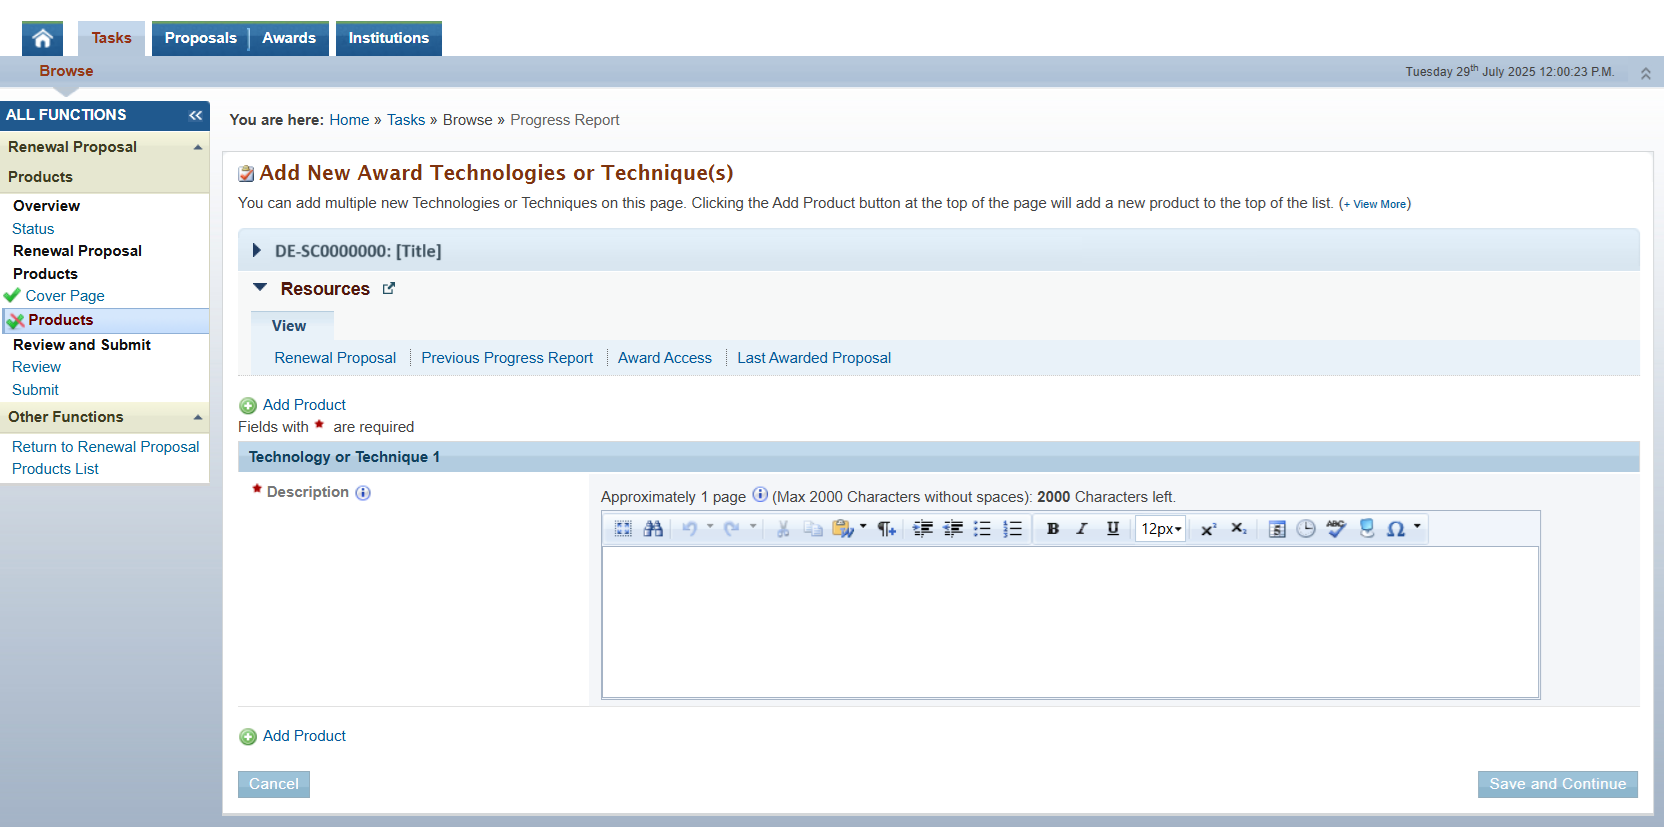Apply superscript formatting
This screenshot has width=1664, height=827.
click(x=1208, y=529)
